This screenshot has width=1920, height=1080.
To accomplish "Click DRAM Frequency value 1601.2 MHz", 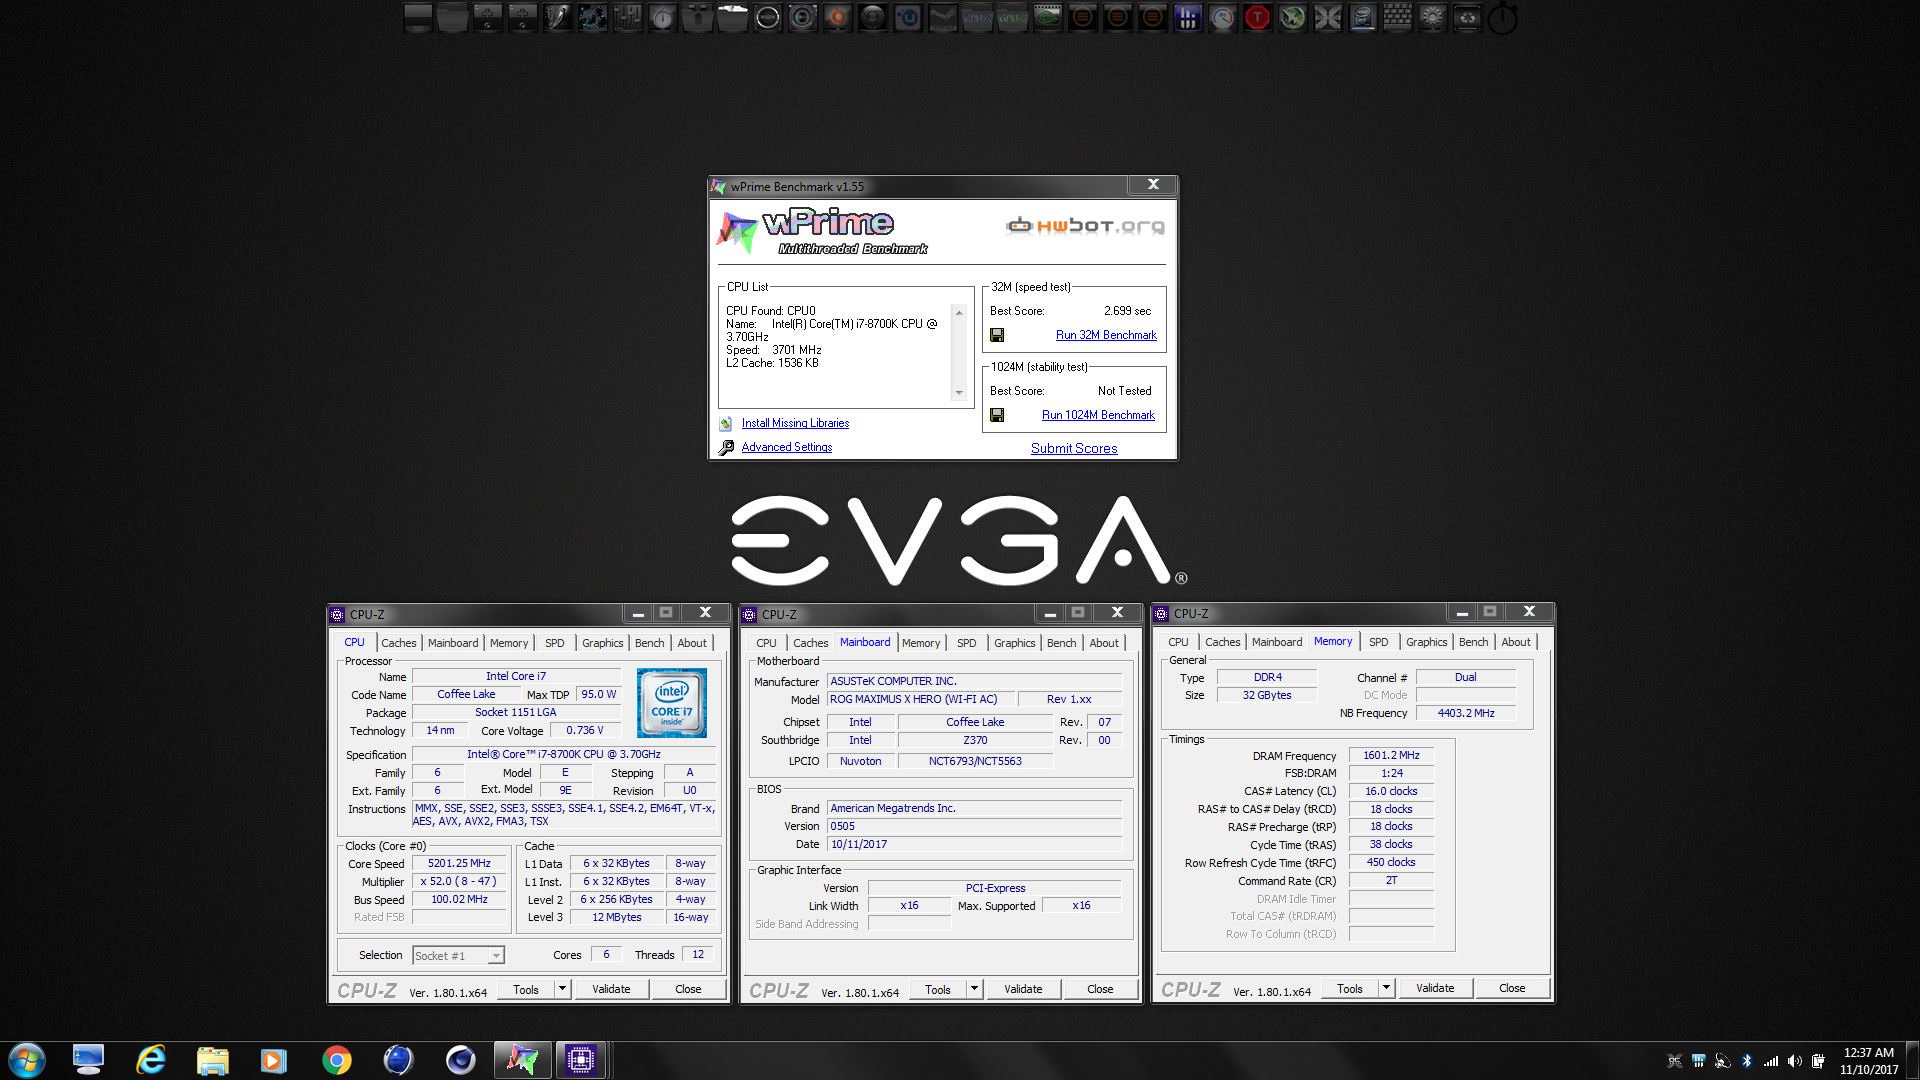I will tap(1391, 755).
